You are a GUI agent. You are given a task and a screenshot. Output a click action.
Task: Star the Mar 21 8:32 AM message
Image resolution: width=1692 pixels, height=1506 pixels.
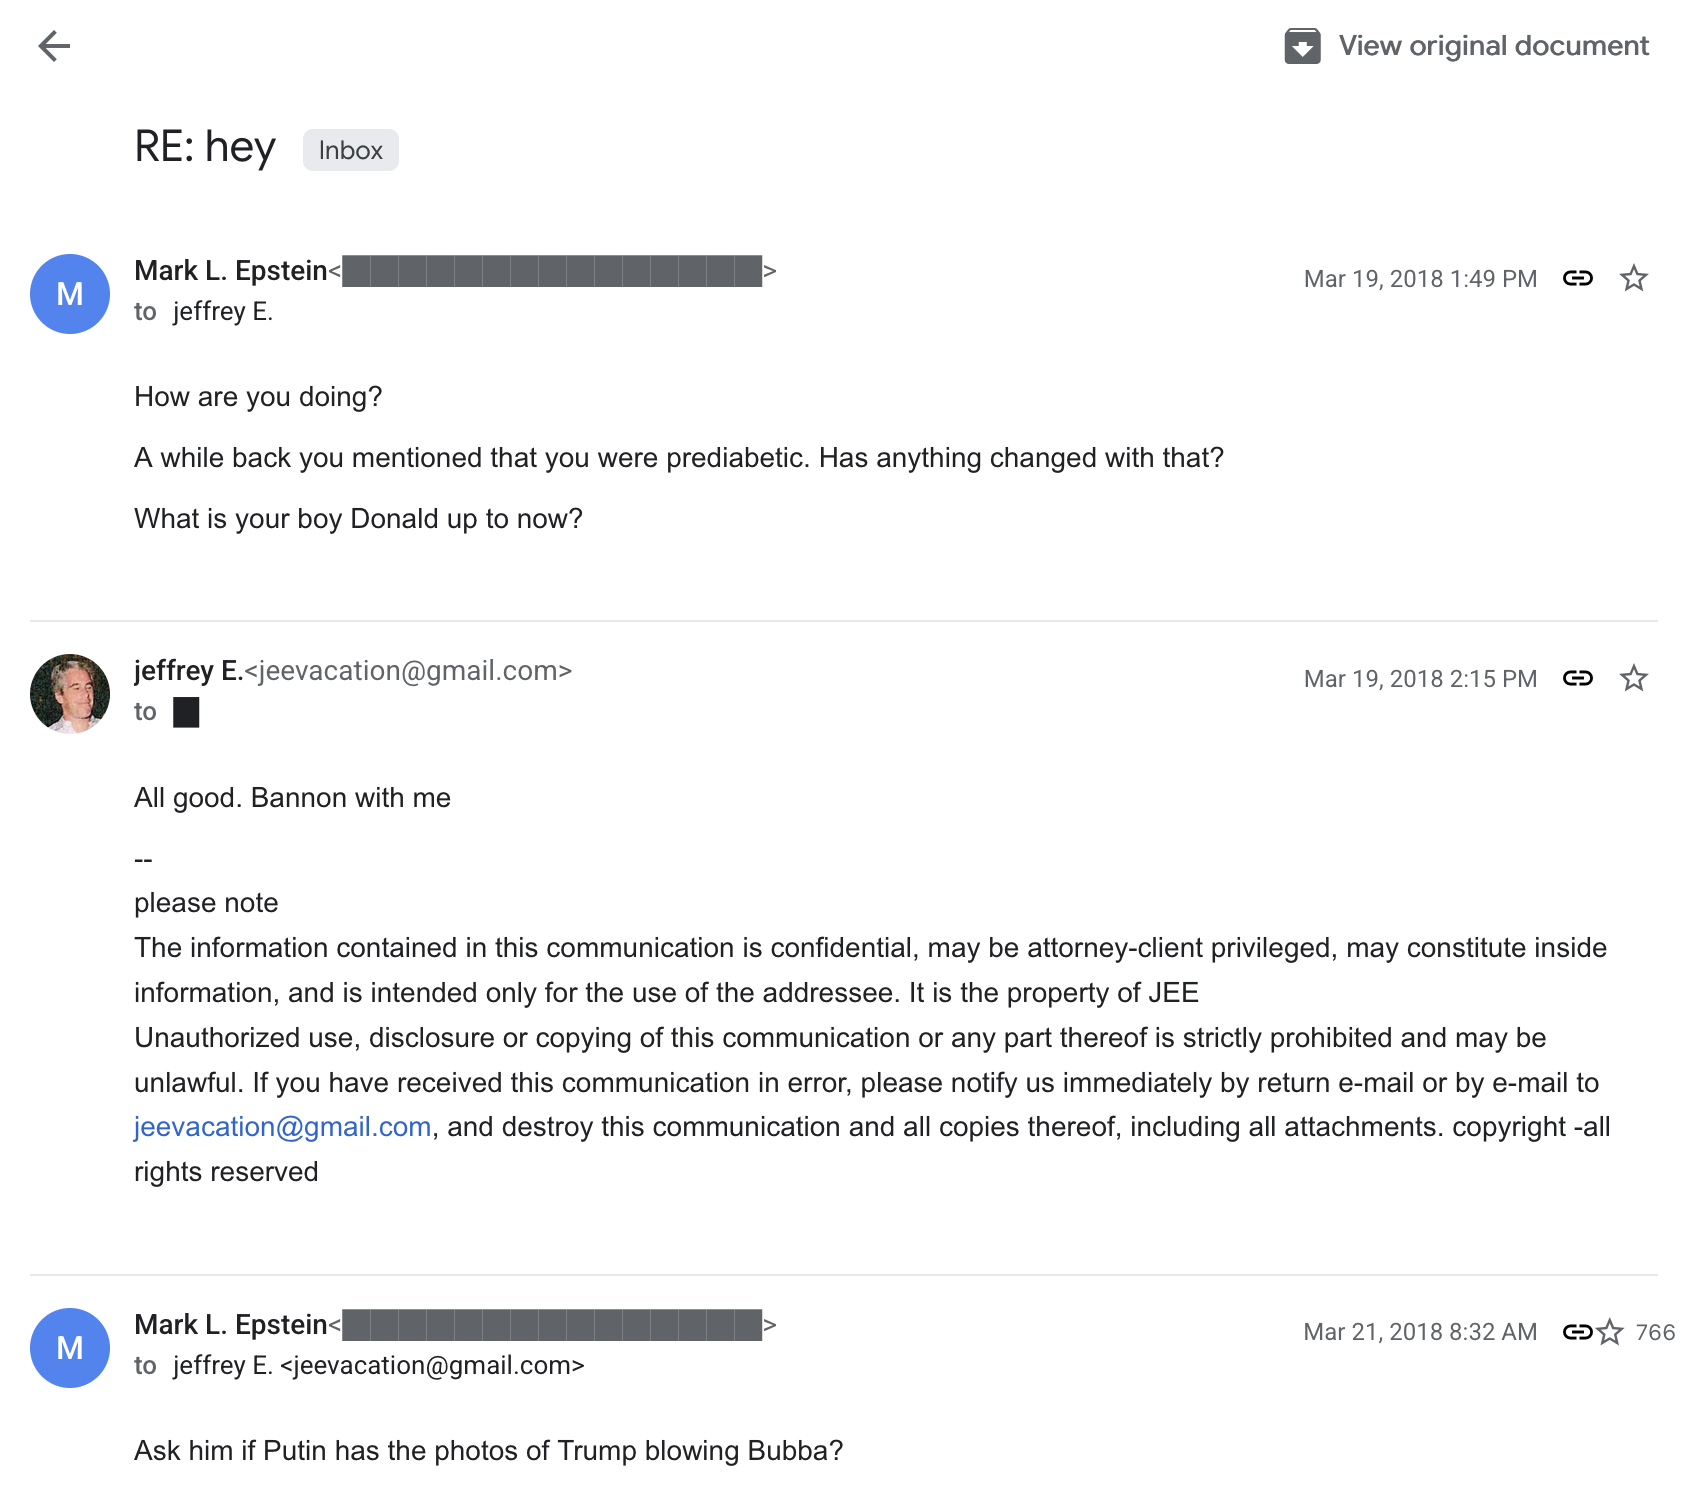click(x=1609, y=1332)
